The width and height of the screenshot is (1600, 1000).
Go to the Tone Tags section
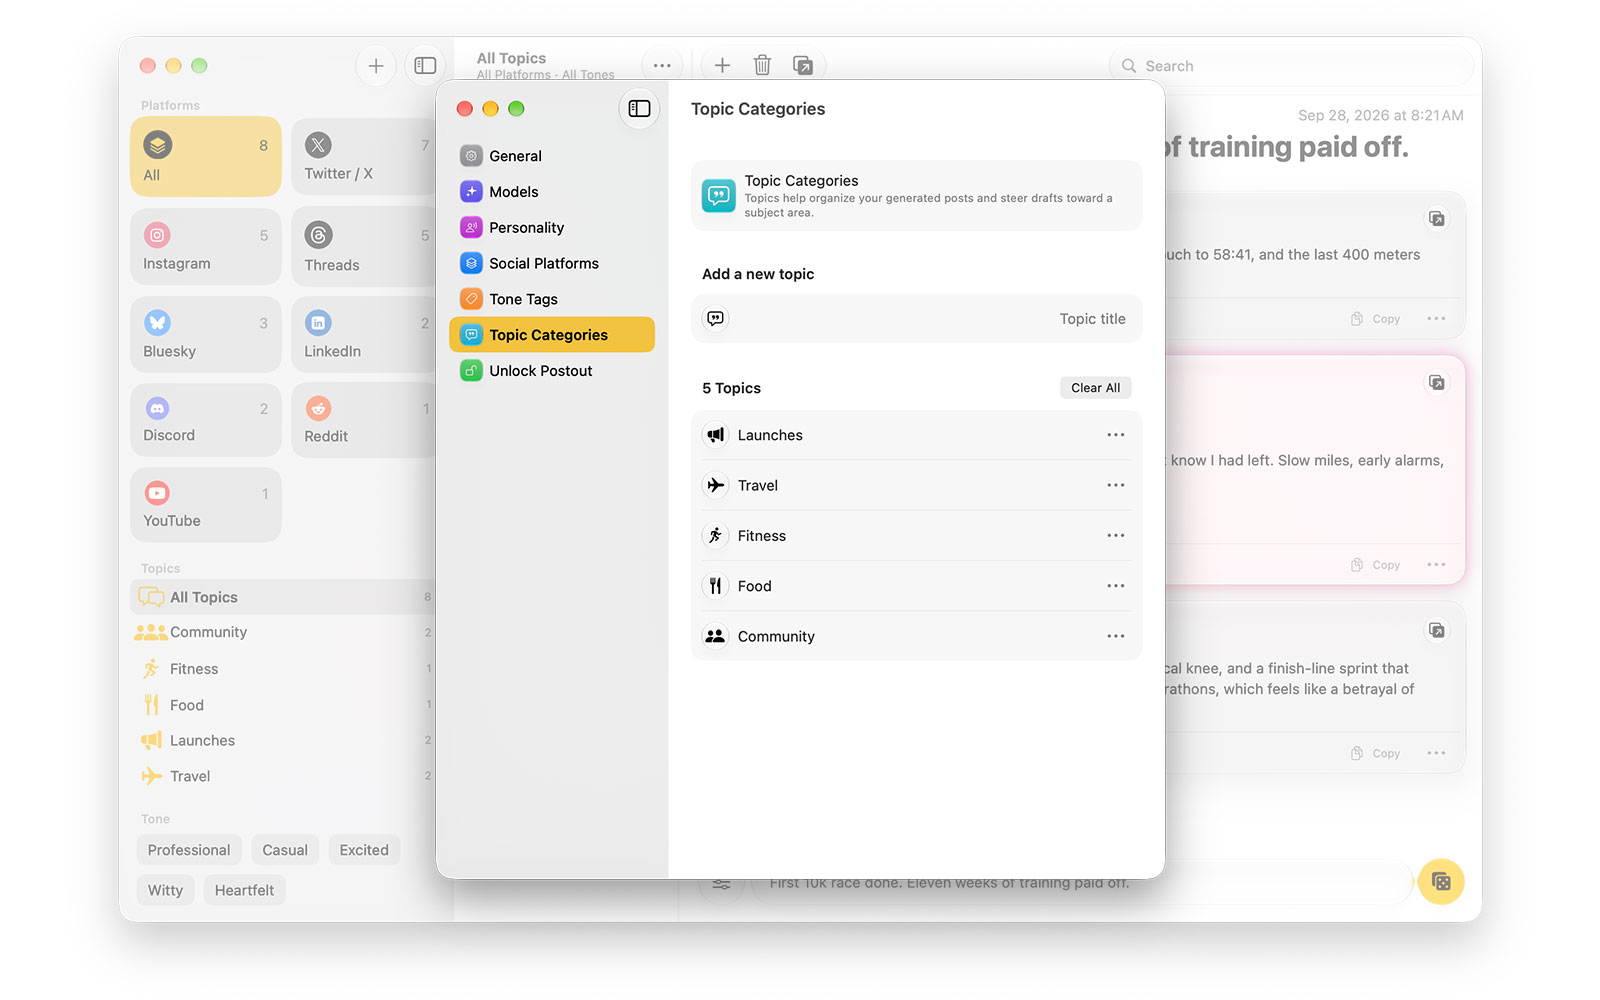552,299
